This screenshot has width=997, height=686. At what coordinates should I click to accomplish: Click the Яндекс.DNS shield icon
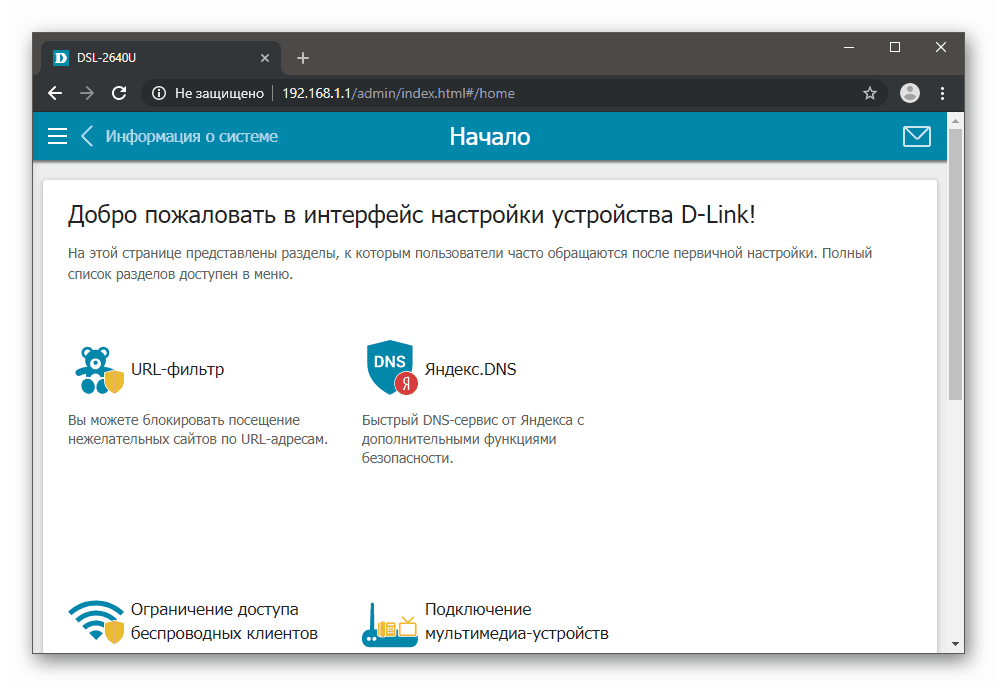(x=392, y=368)
